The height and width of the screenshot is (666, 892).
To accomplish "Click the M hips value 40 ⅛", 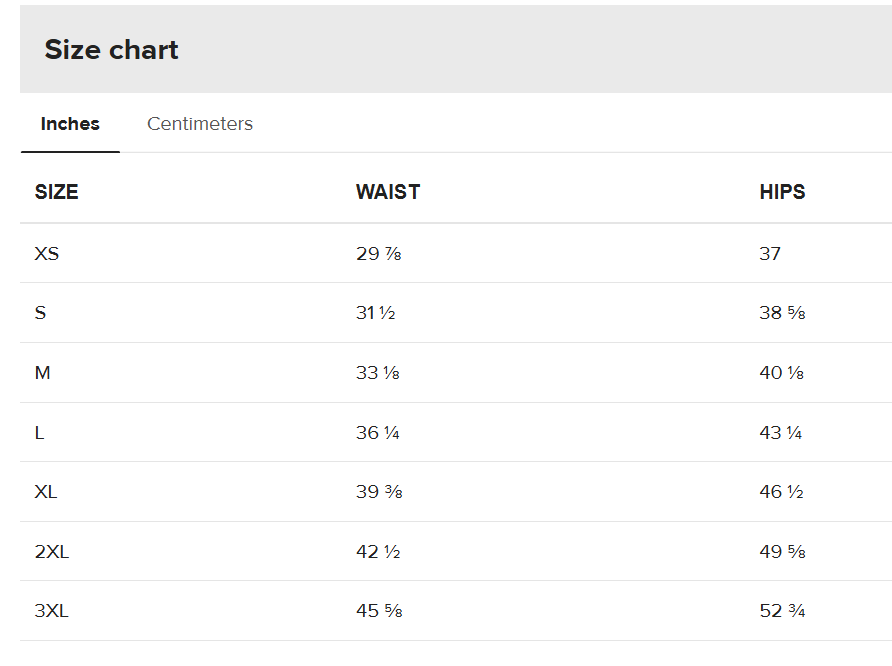I will (782, 373).
